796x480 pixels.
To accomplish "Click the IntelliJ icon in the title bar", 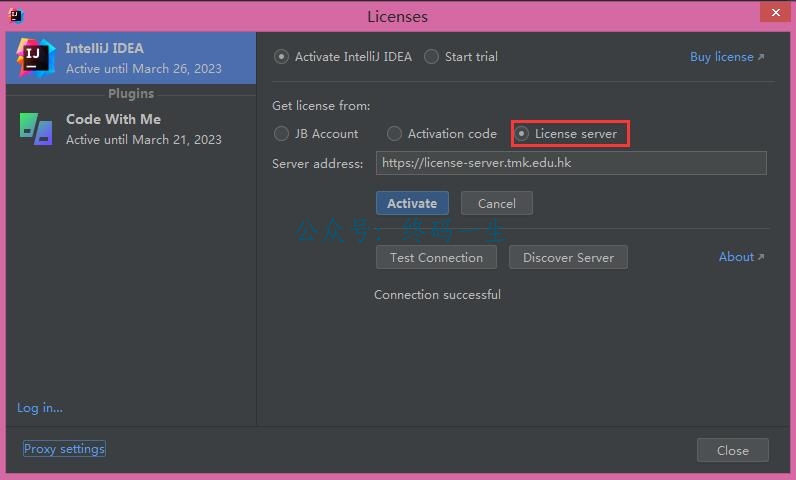I will click(x=16, y=16).
